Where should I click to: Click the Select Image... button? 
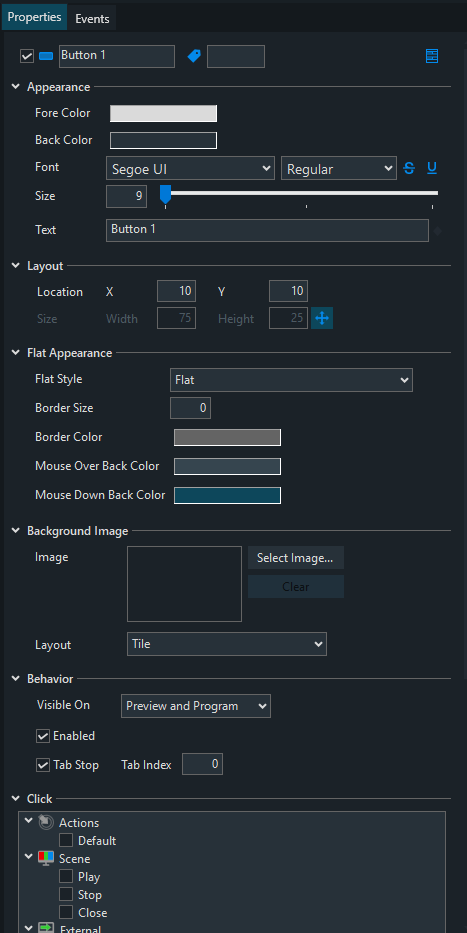pyautogui.click(x=296, y=558)
